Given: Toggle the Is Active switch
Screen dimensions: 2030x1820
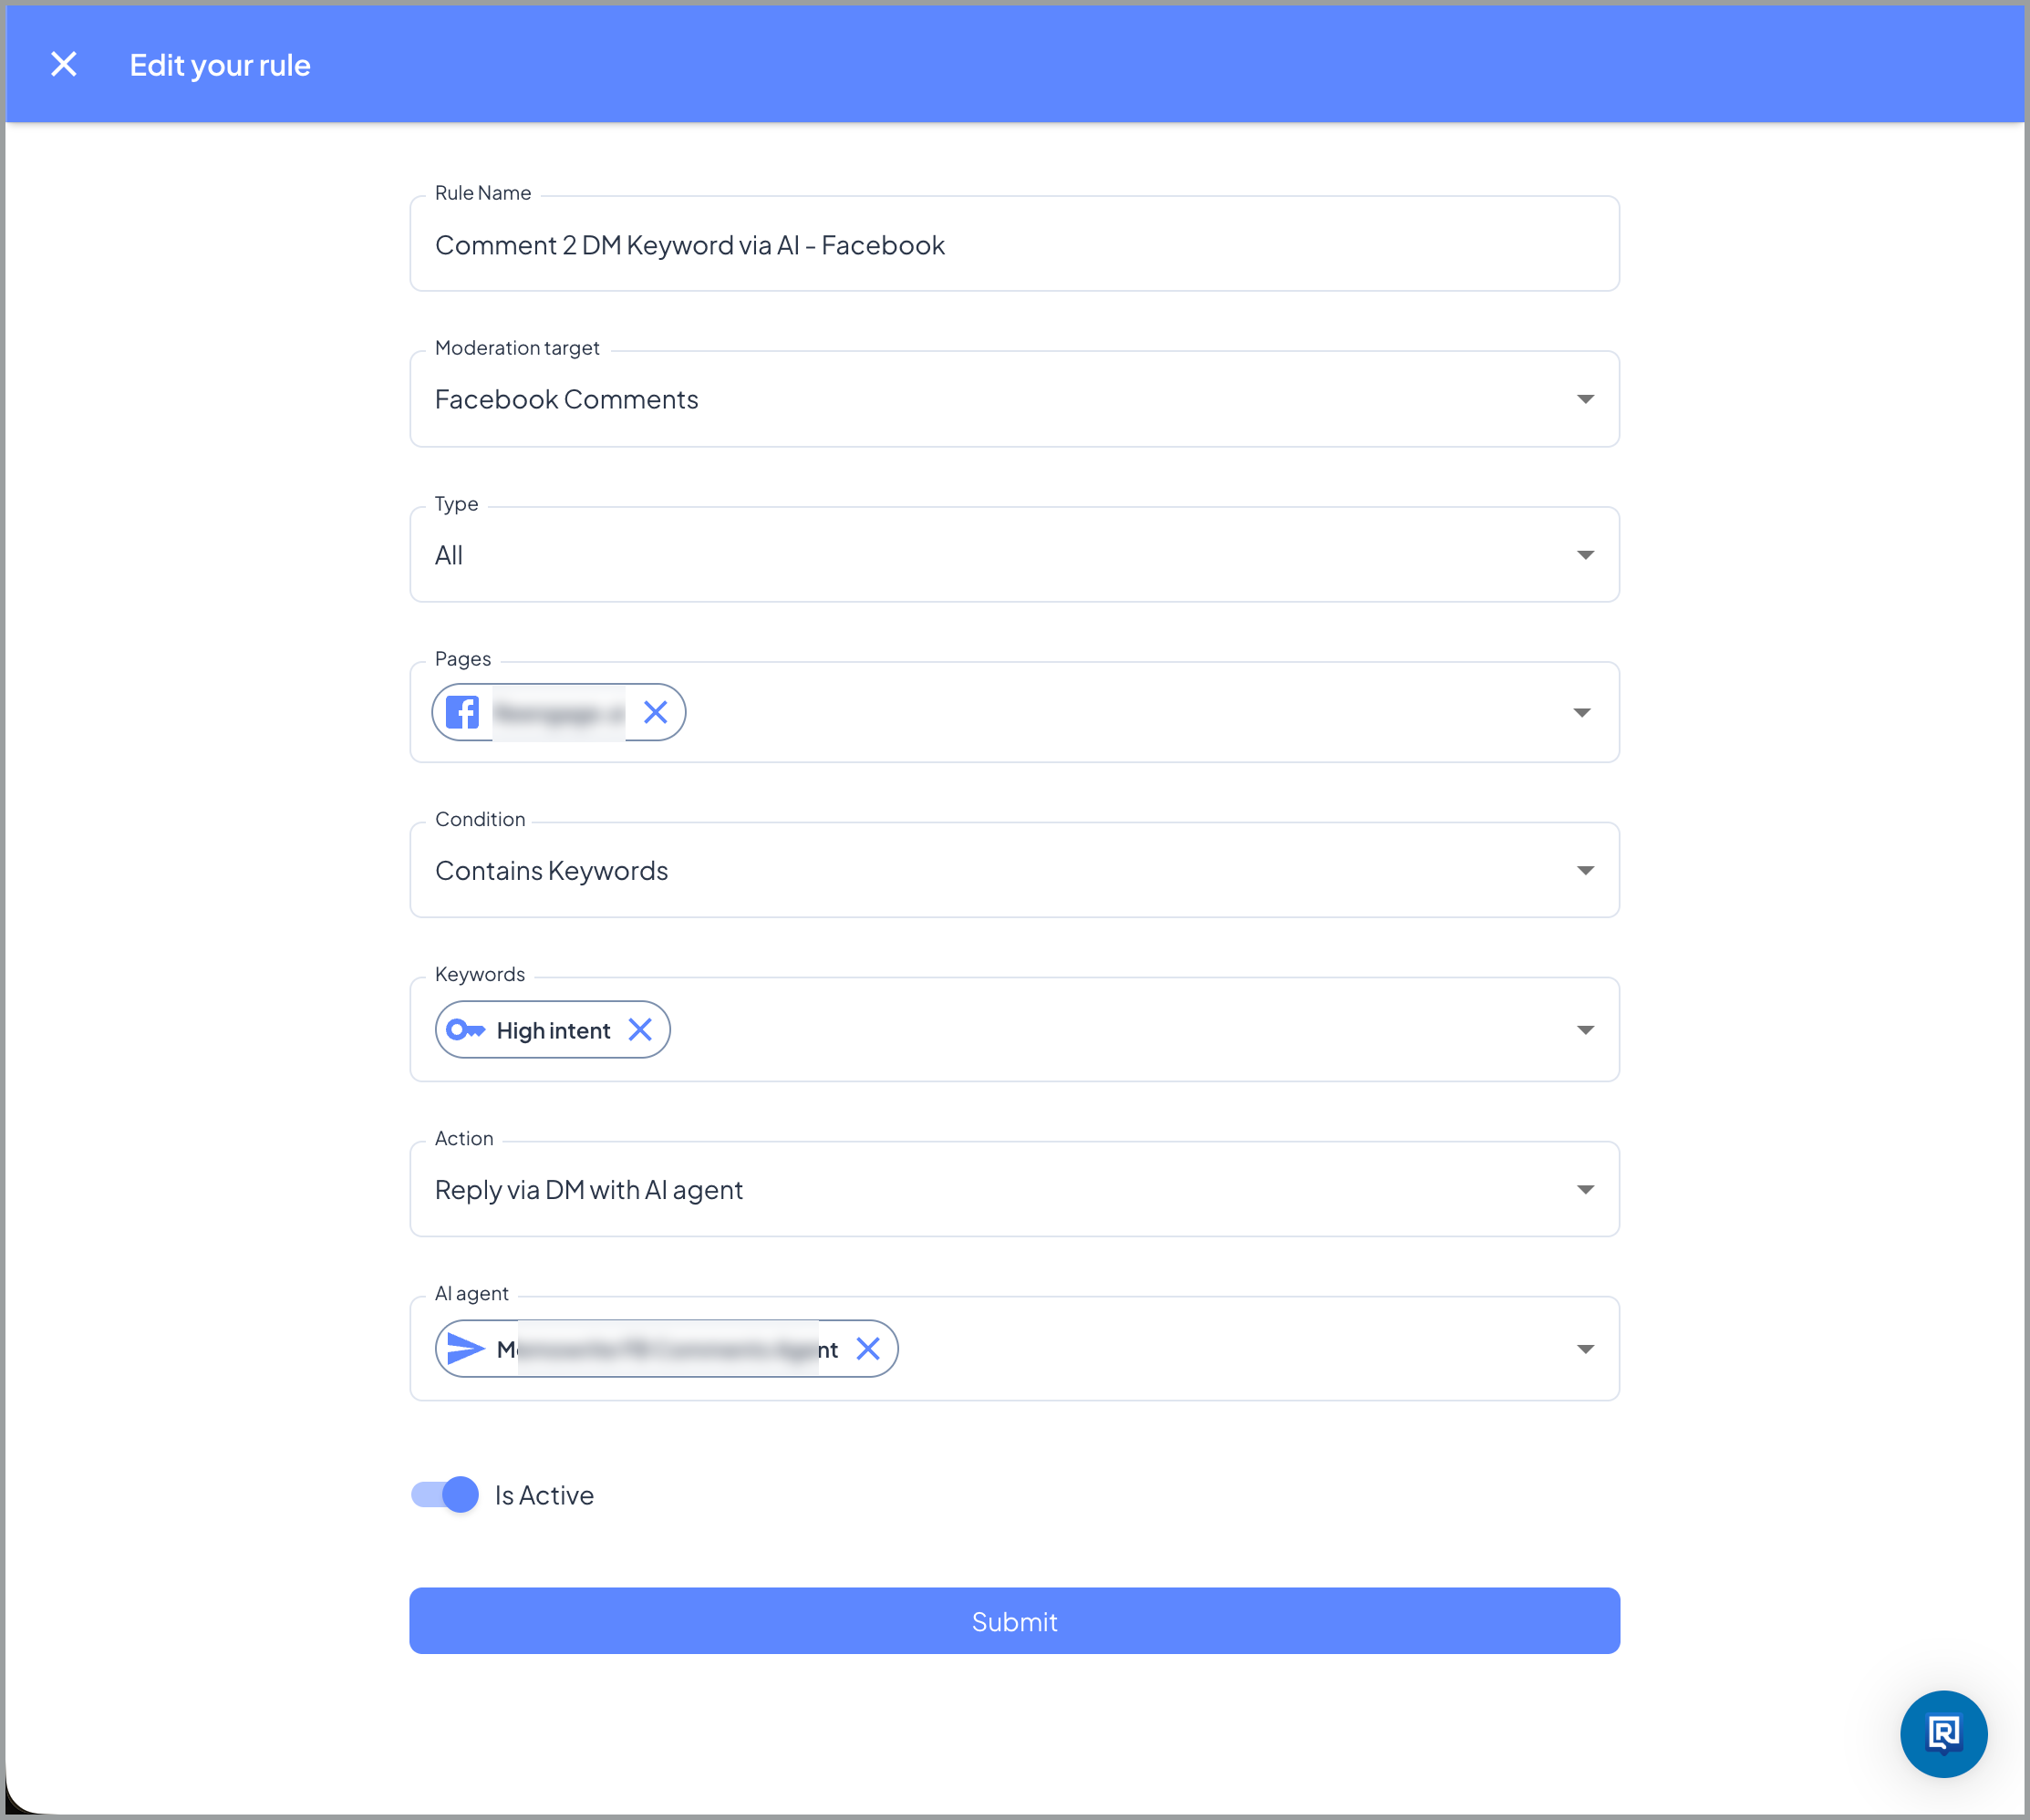Looking at the screenshot, I should coord(445,1494).
